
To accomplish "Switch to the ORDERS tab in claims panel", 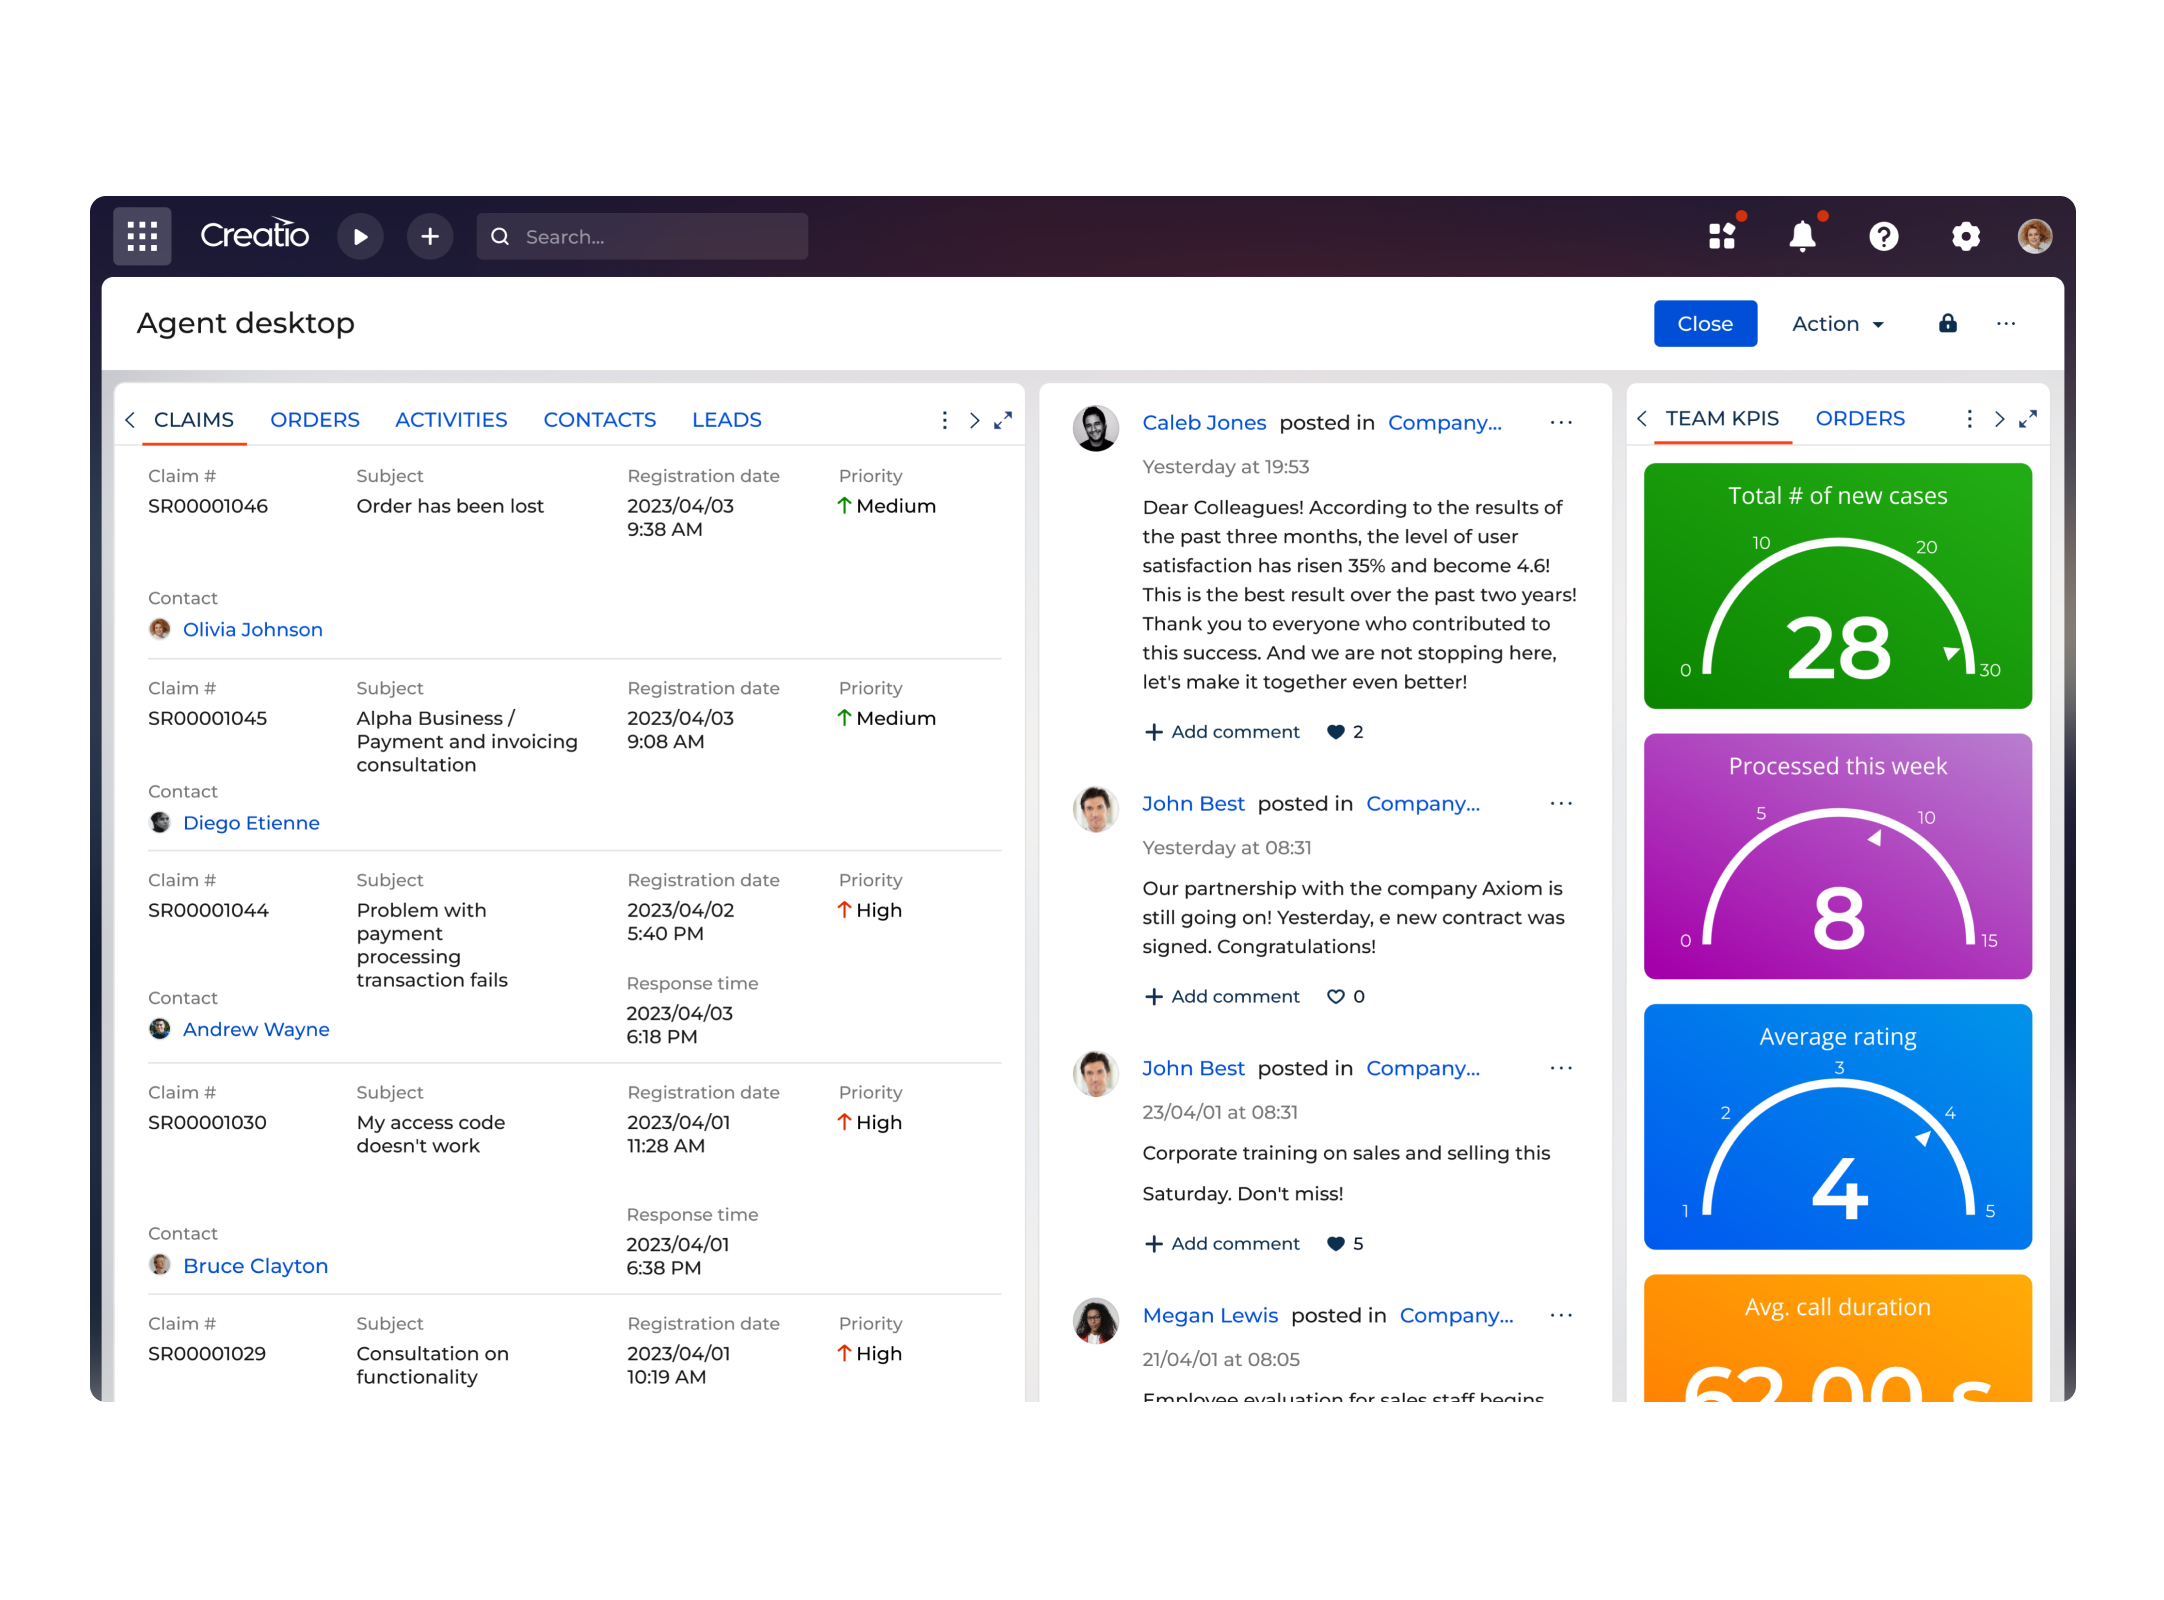I will tap(316, 417).
